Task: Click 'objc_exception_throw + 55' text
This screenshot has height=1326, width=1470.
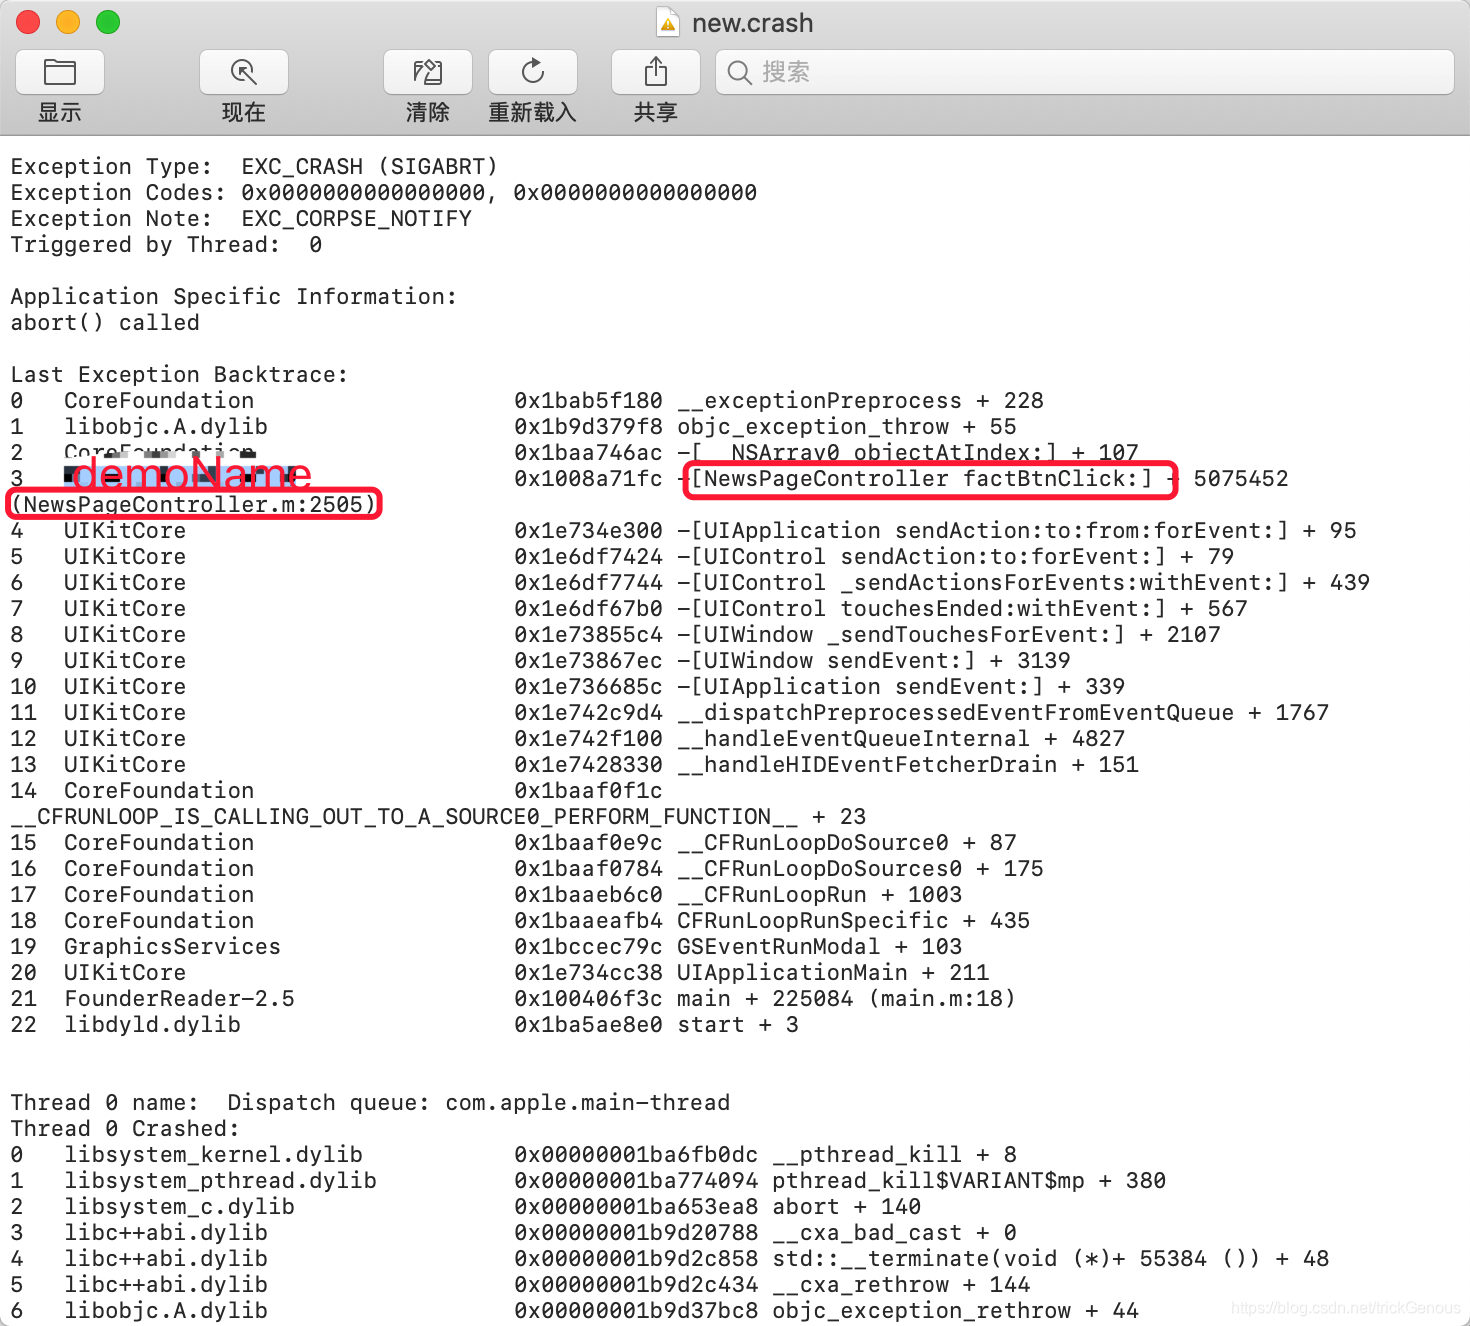Action: click(847, 426)
